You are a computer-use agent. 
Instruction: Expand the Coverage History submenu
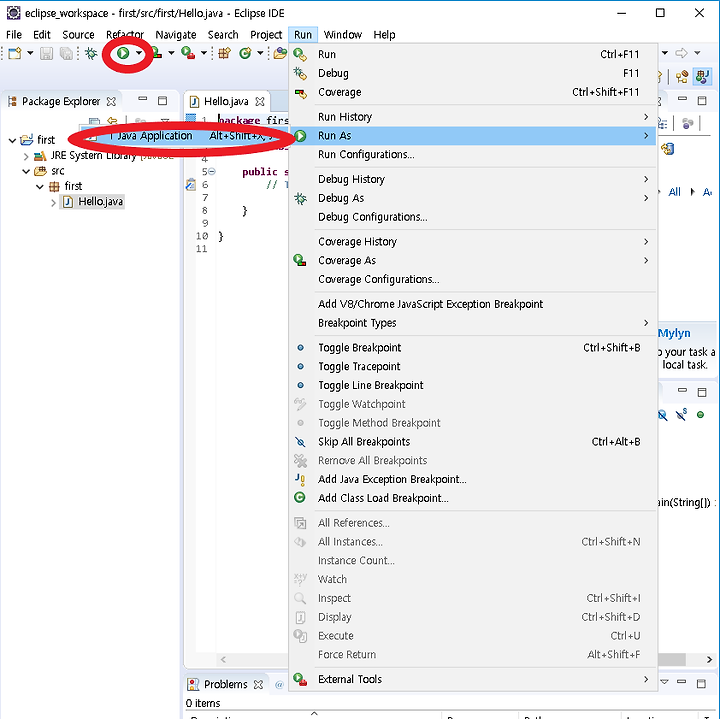(x=472, y=242)
